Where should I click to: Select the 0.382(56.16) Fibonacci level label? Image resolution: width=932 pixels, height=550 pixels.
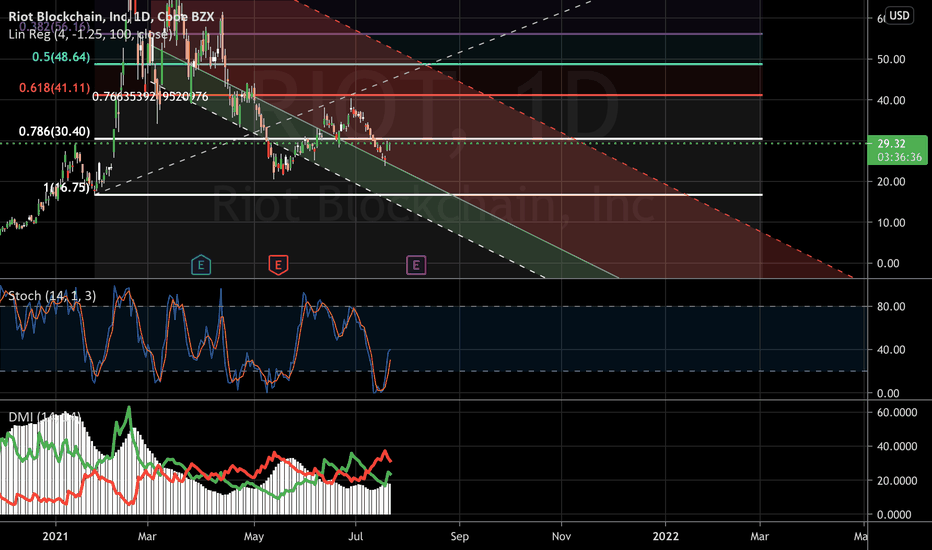point(55,26)
